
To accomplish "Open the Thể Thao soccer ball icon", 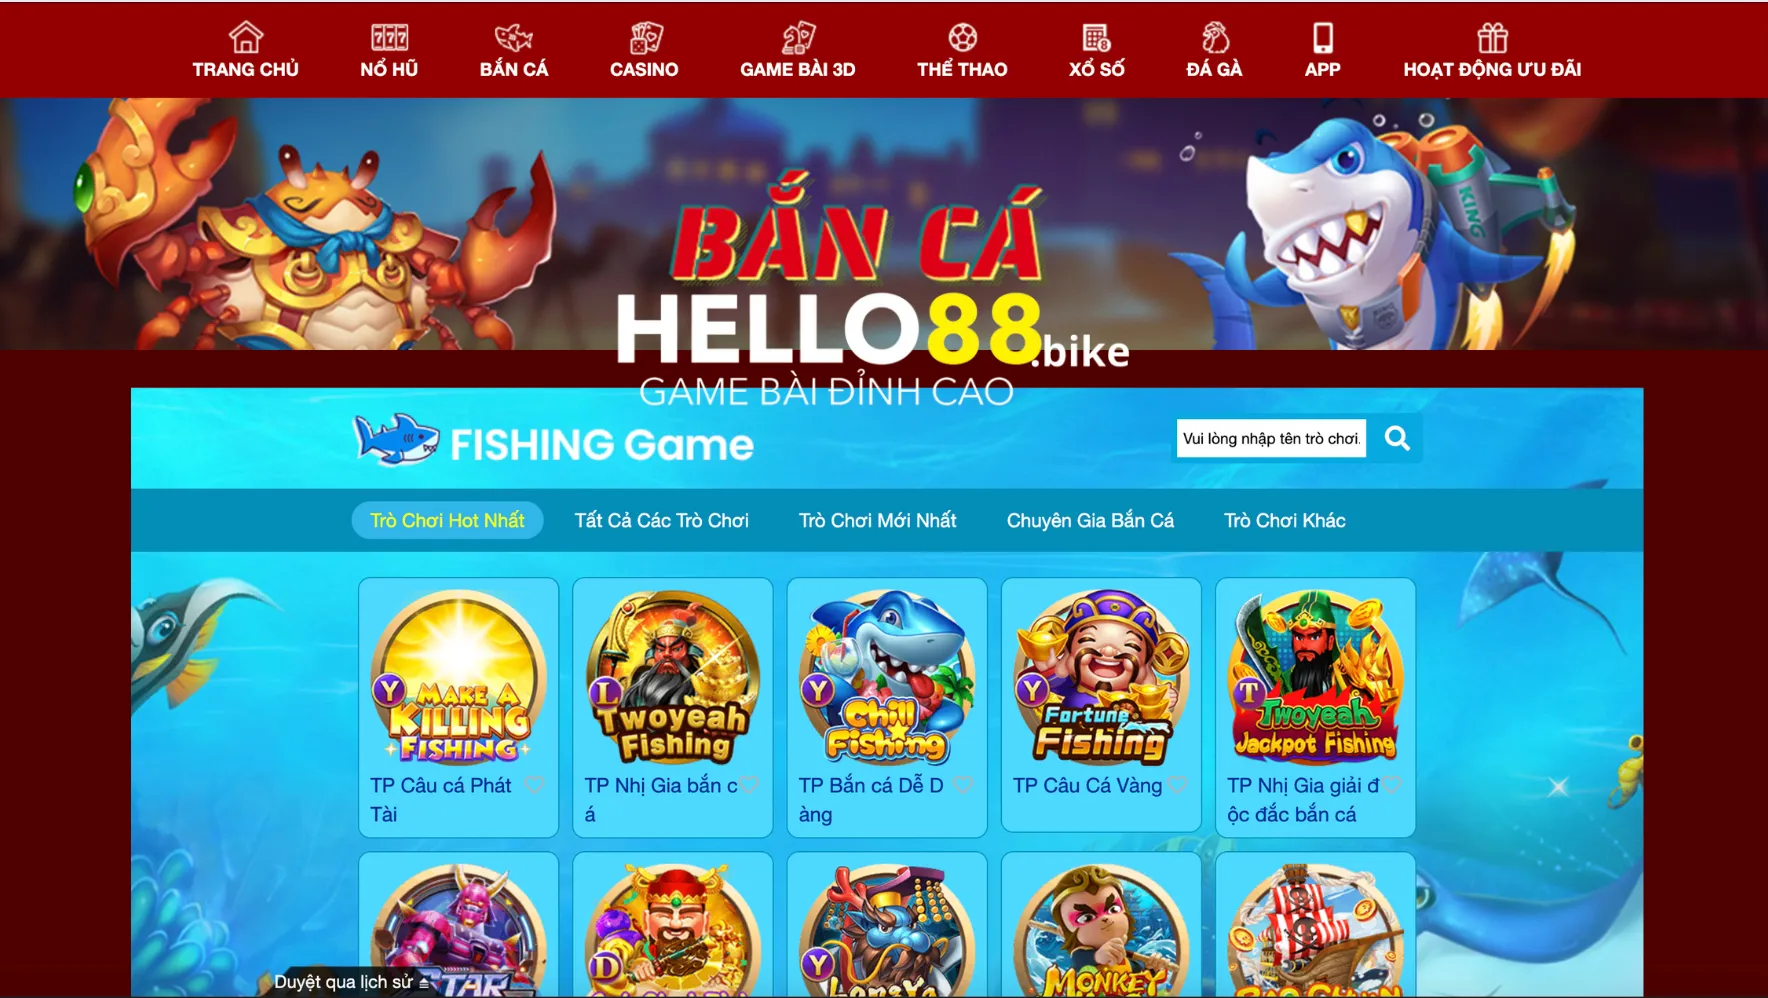I will point(962,38).
